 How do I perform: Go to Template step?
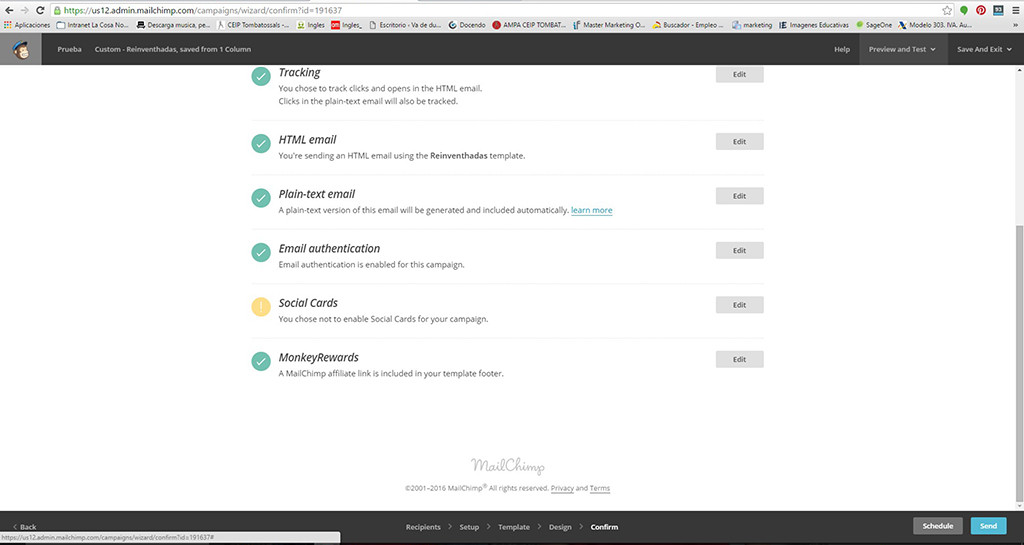tap(514, 527)
